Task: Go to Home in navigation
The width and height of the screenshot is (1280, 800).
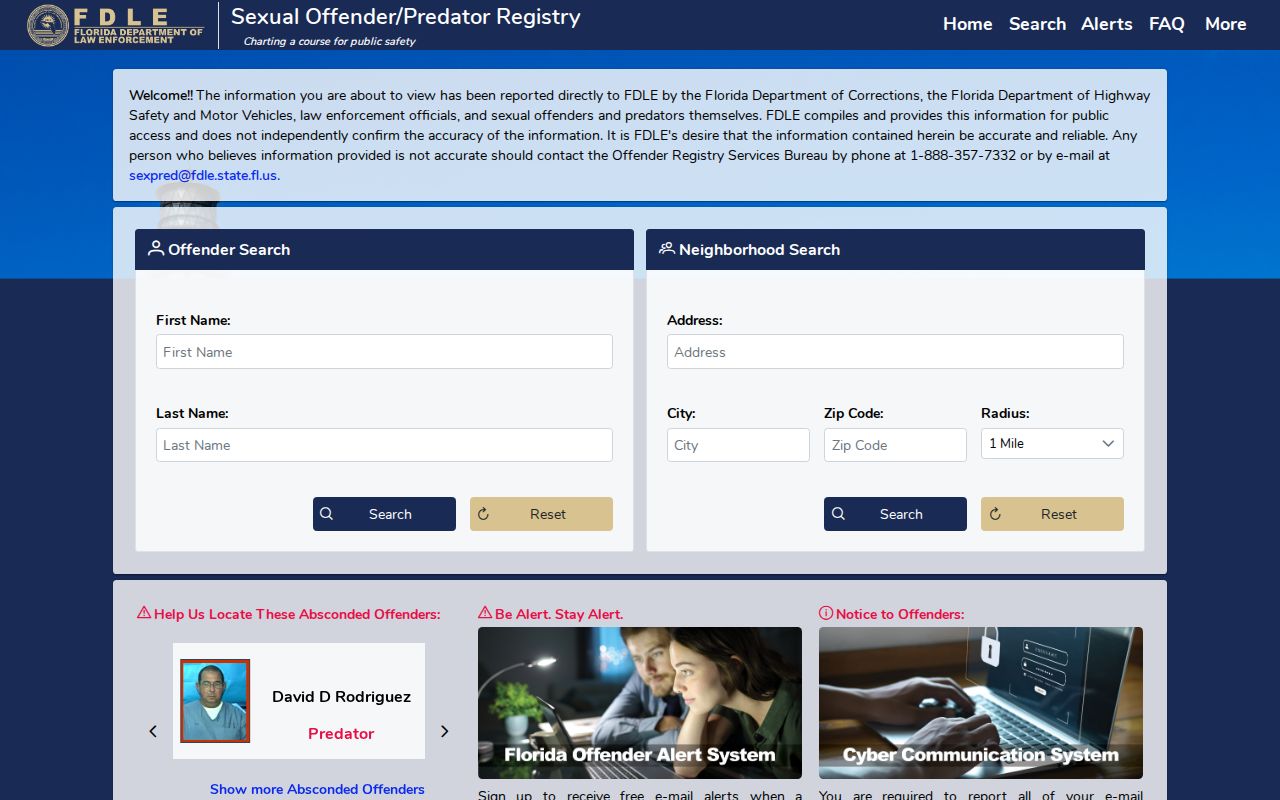Action: pyautogui.click(x=968, y=24)
